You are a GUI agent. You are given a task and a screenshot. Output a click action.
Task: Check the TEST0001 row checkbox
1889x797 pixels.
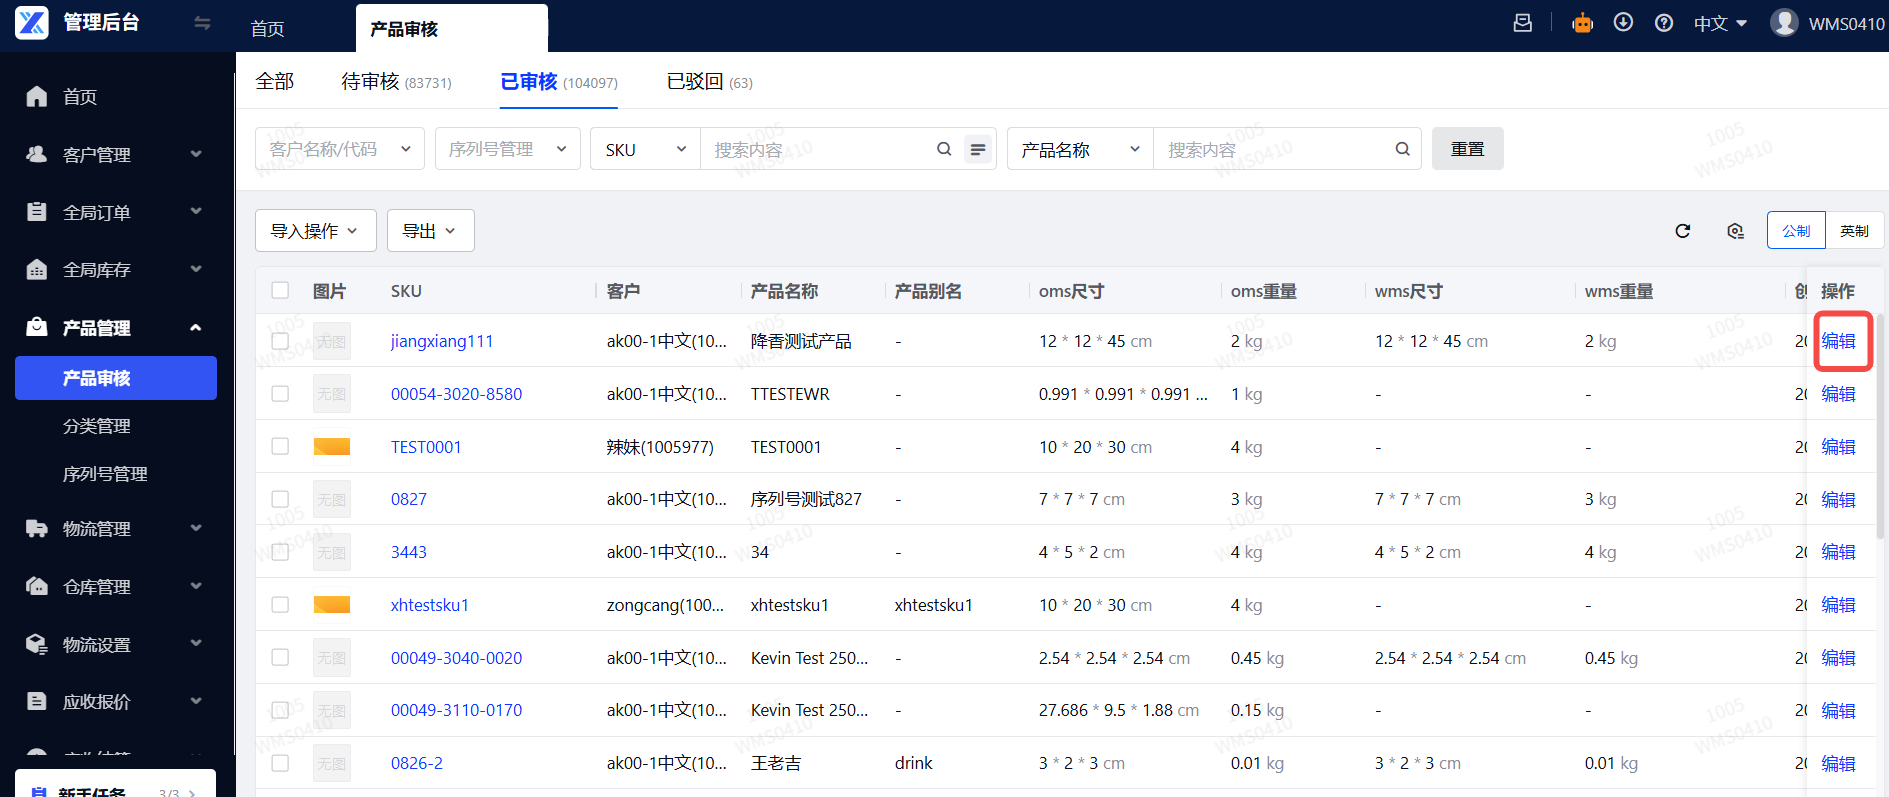click(280, 446)
